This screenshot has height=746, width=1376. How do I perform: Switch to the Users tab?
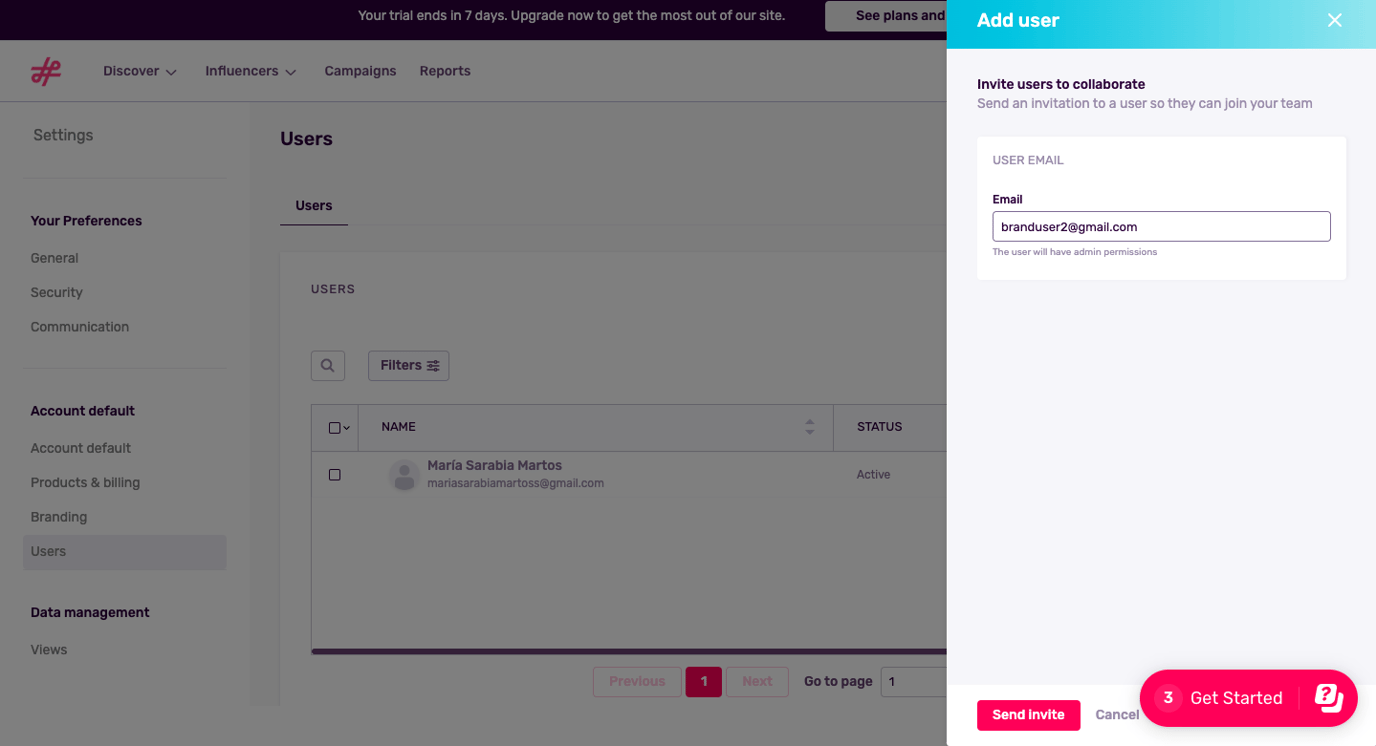coord(314,206)
